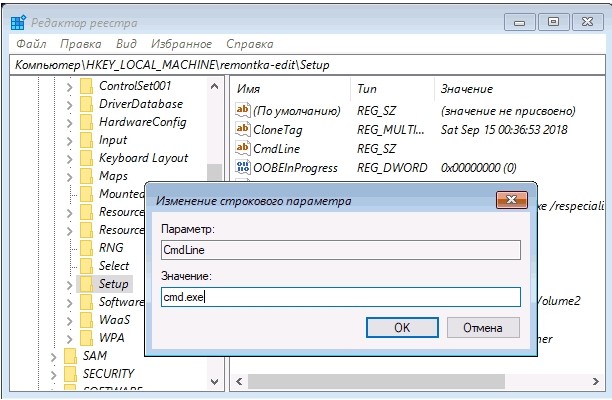Screen dimensions: 612x400
Task: Open the Справка menu
Action: (250, 44)
